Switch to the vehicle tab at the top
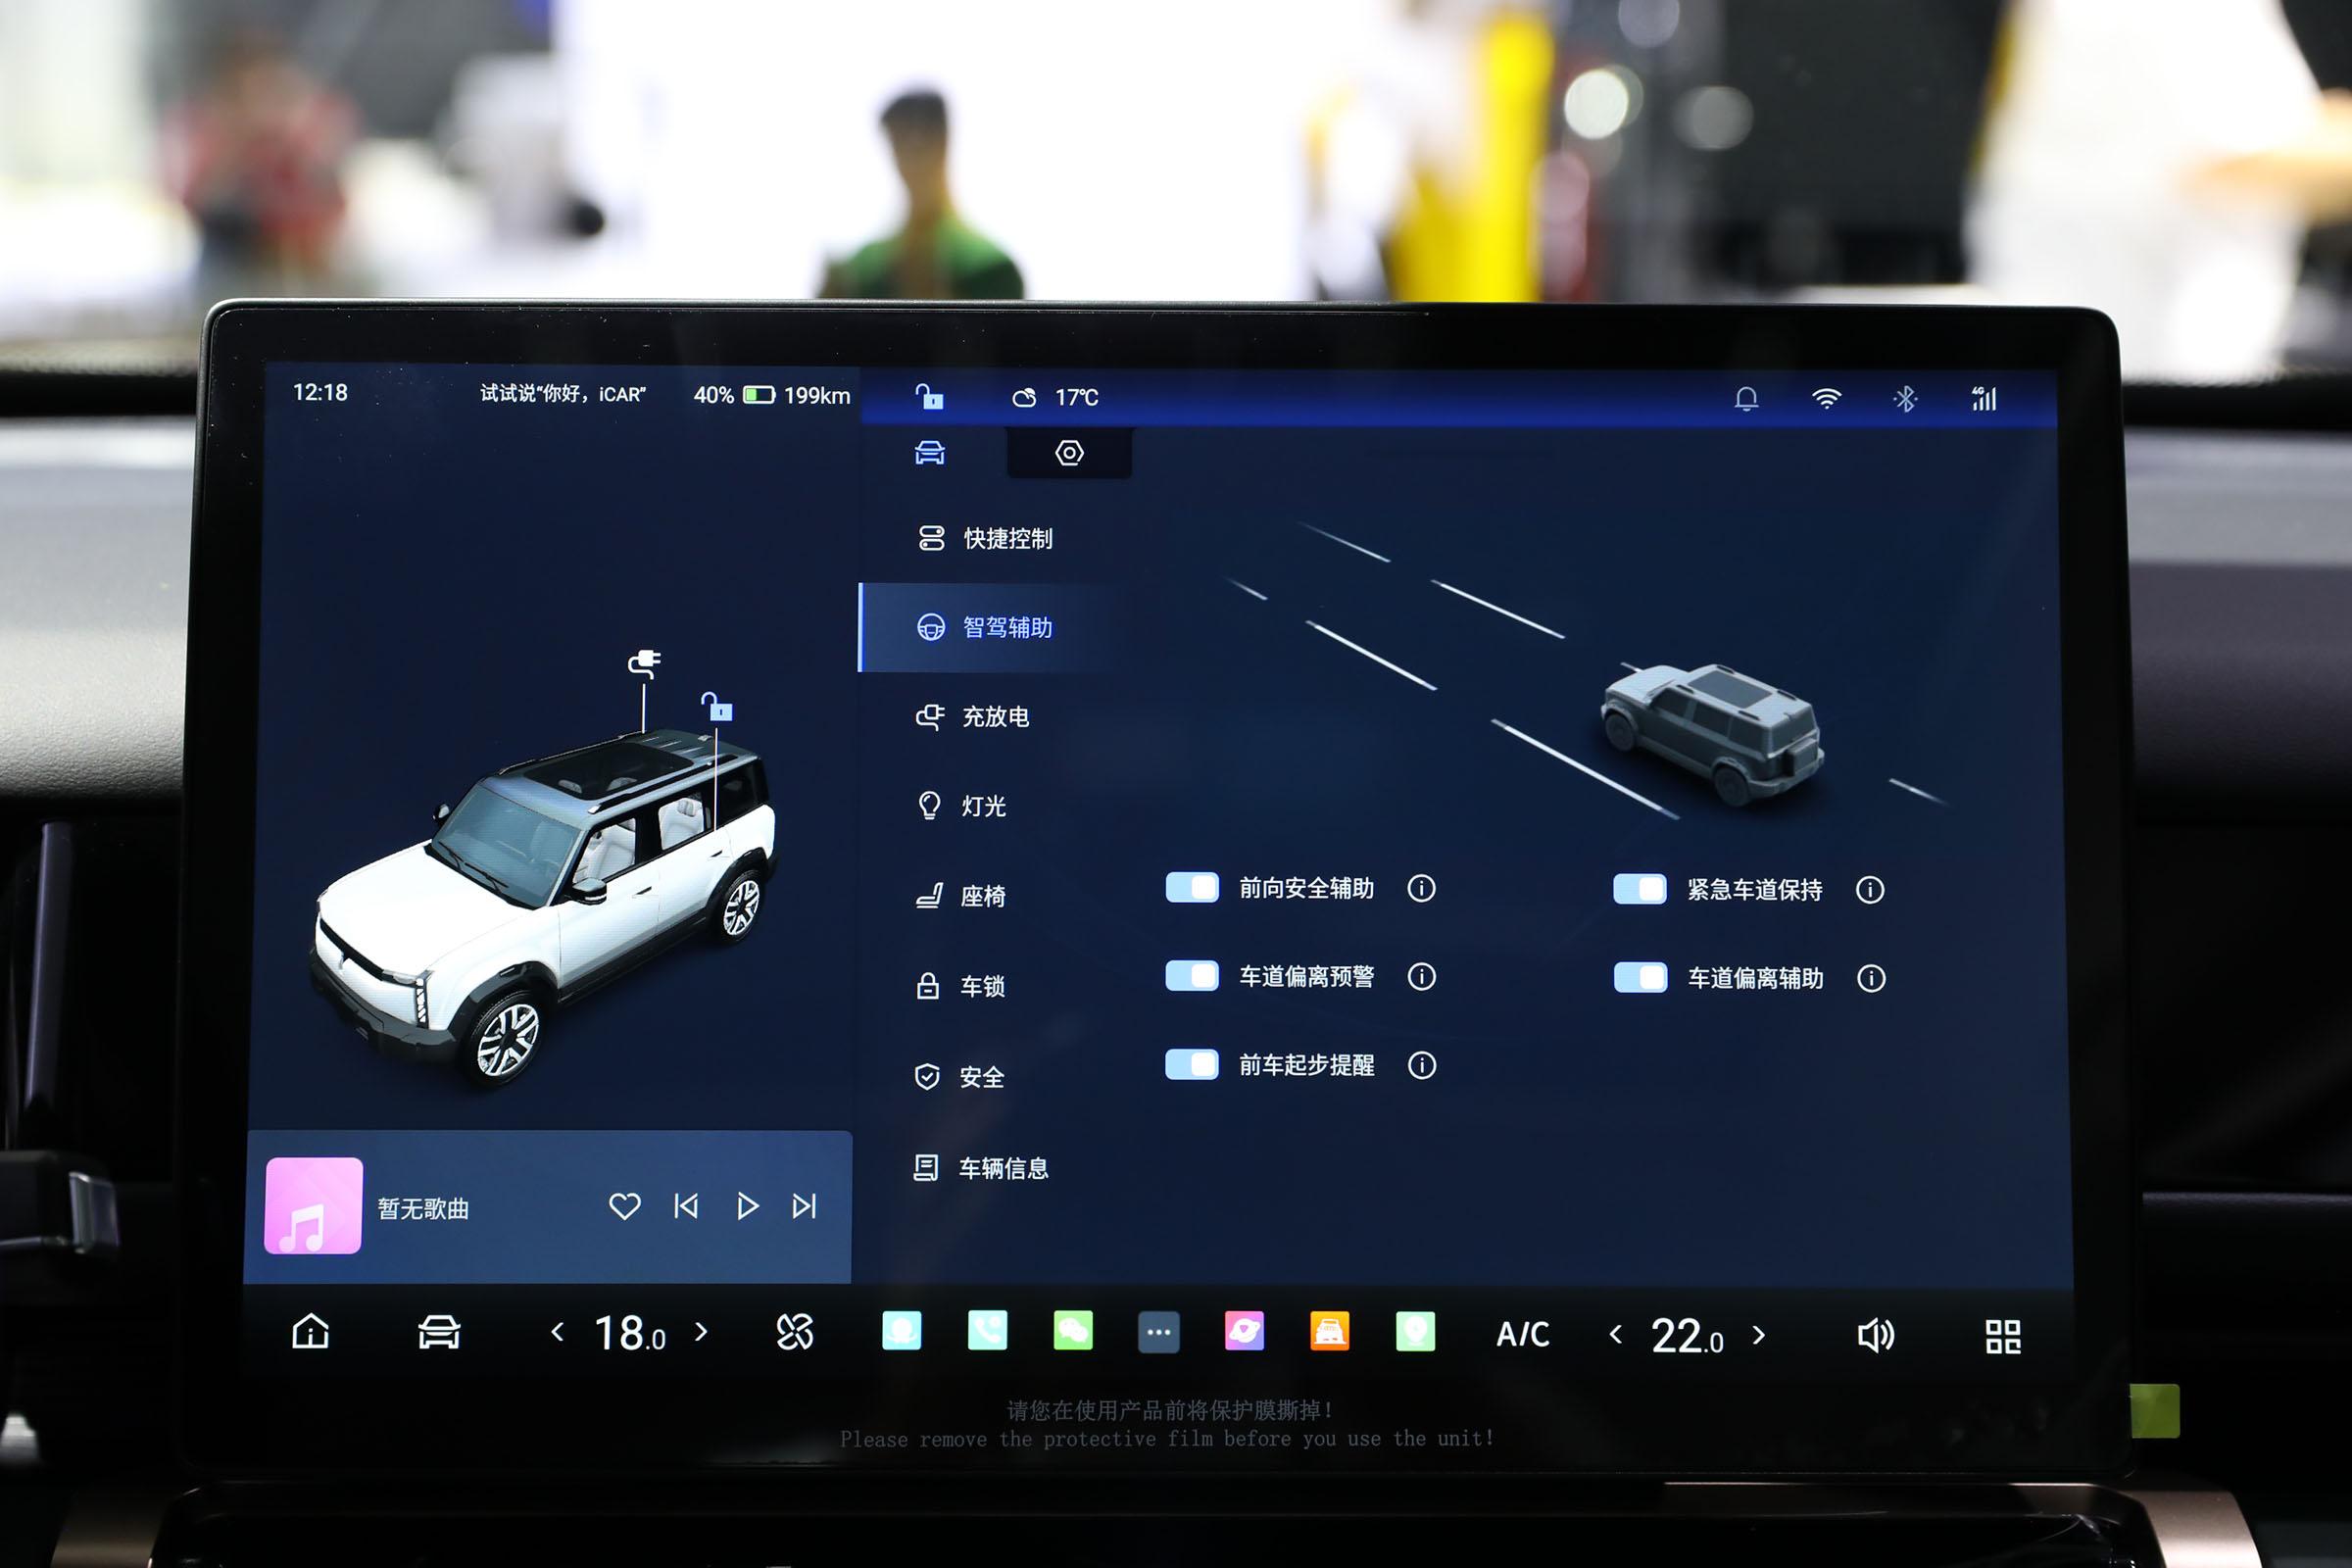 tap(930, 452)
